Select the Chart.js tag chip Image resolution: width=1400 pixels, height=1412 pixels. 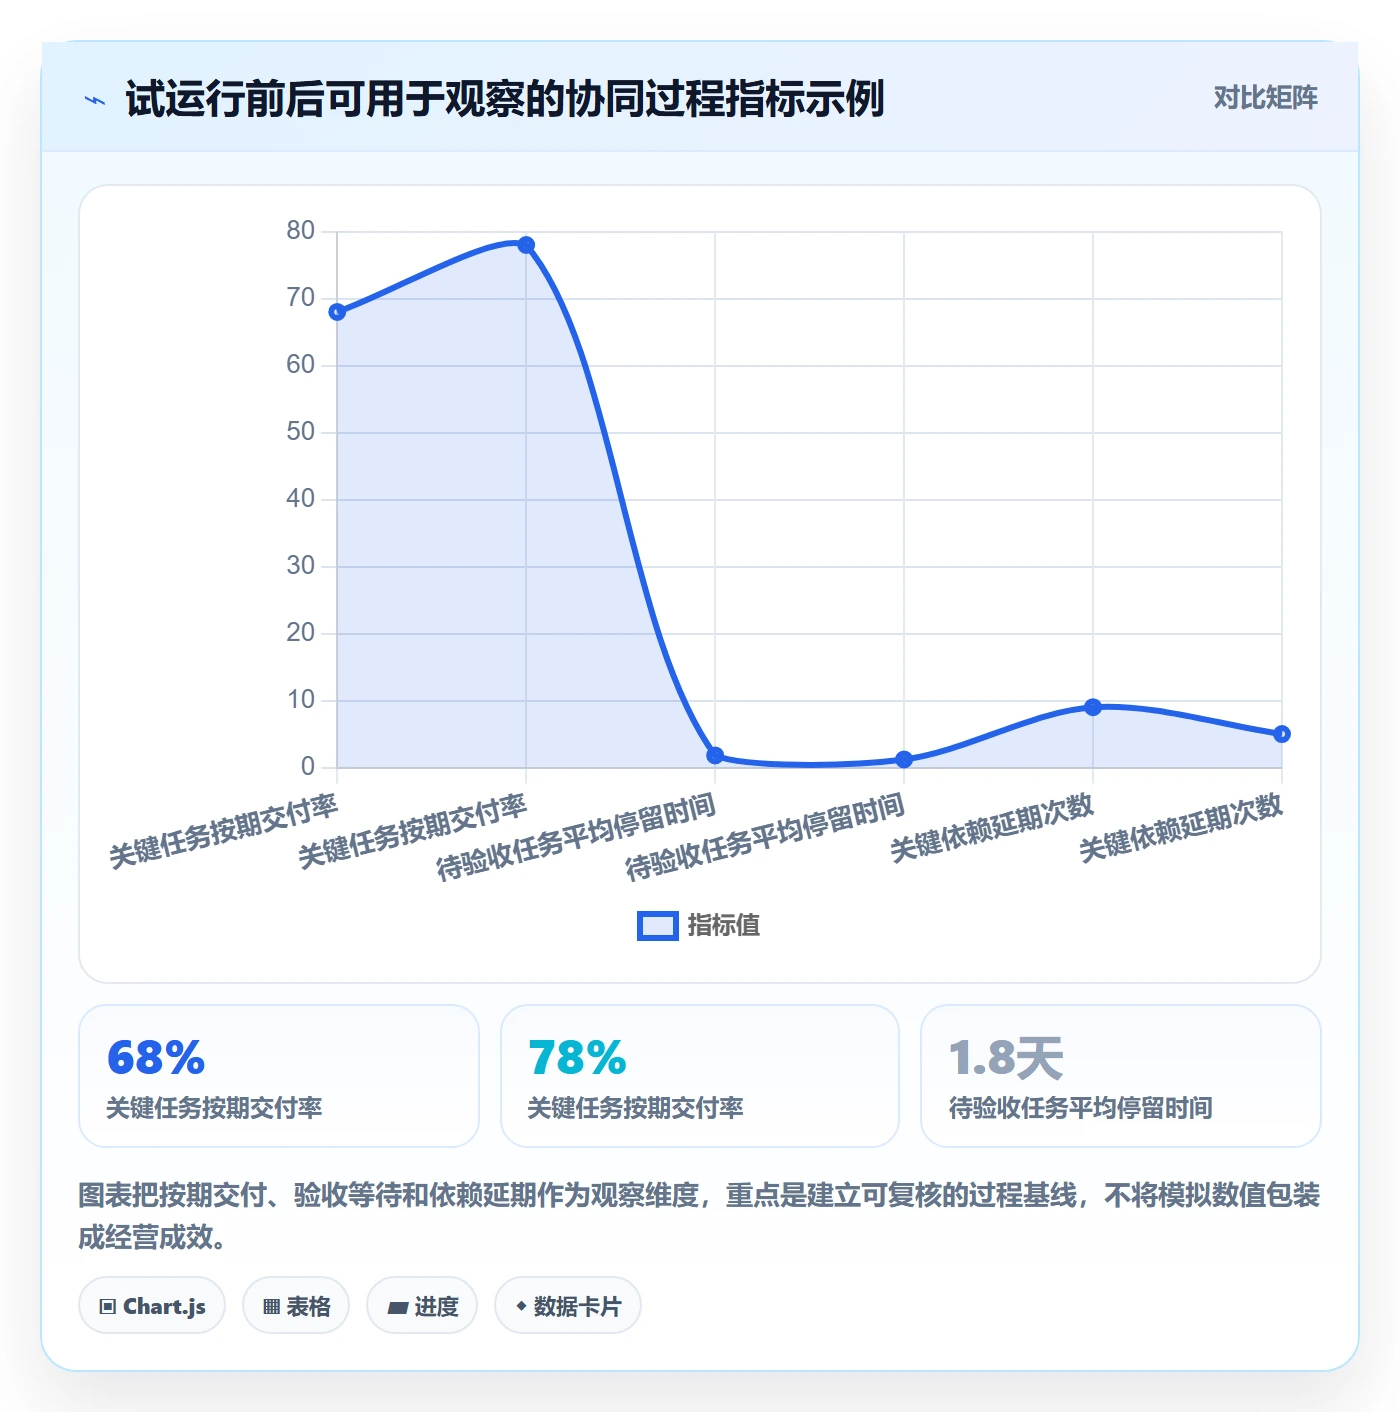pyautogui.click(x=152, y=1305)
